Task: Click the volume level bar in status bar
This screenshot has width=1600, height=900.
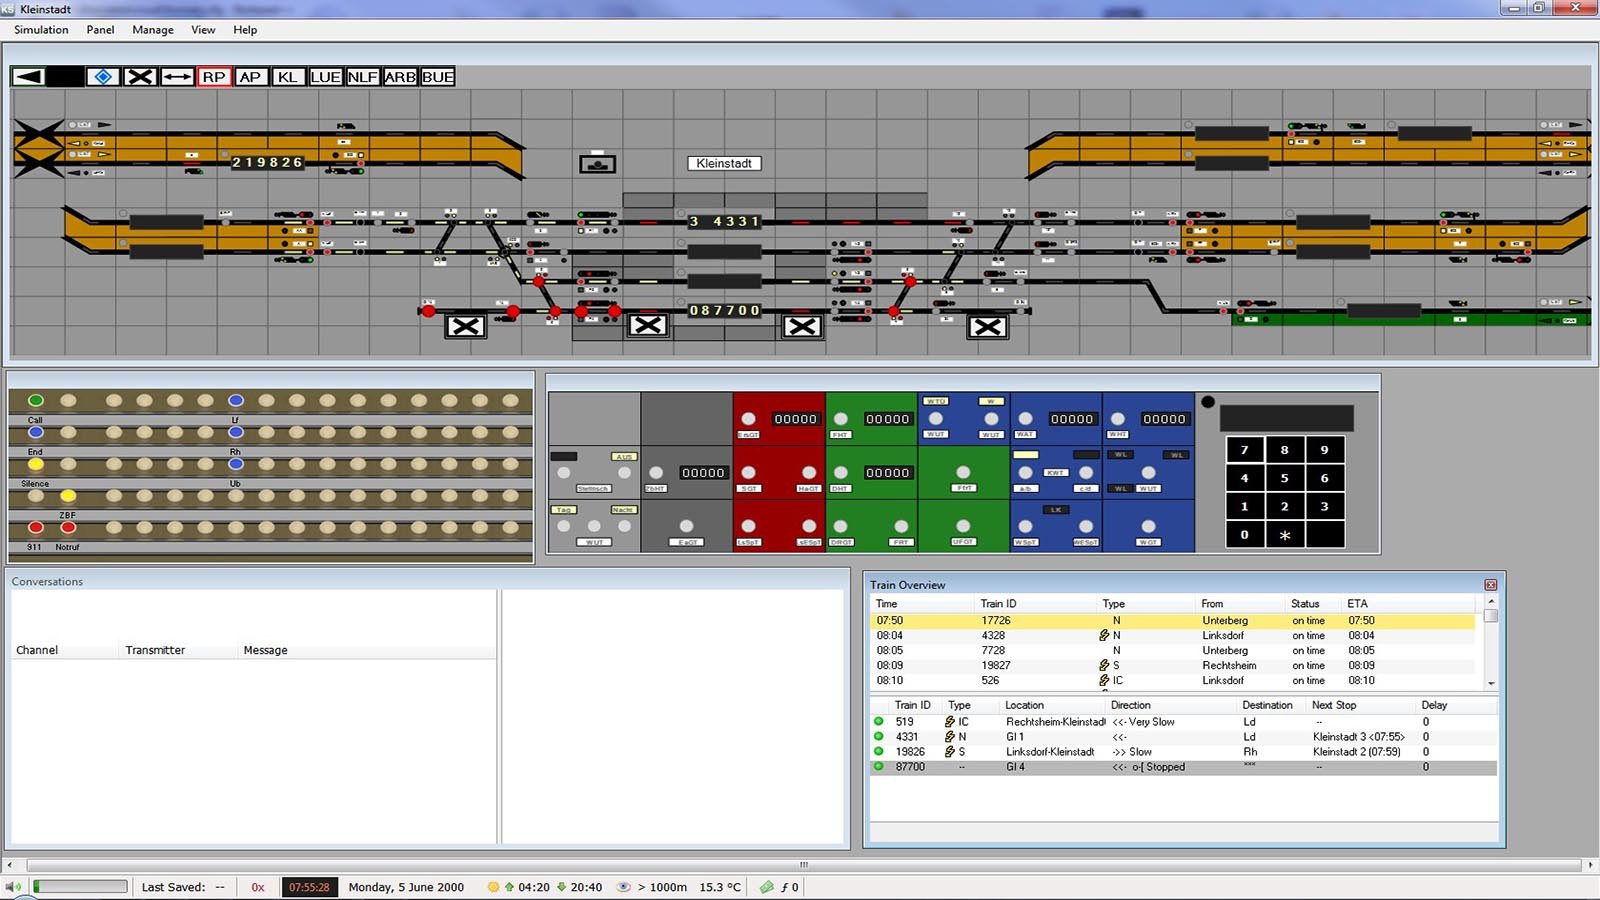Action: click(80, 887)
